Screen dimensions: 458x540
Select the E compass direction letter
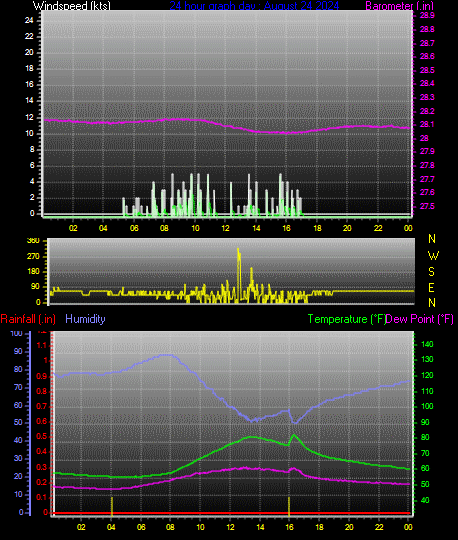431,288
